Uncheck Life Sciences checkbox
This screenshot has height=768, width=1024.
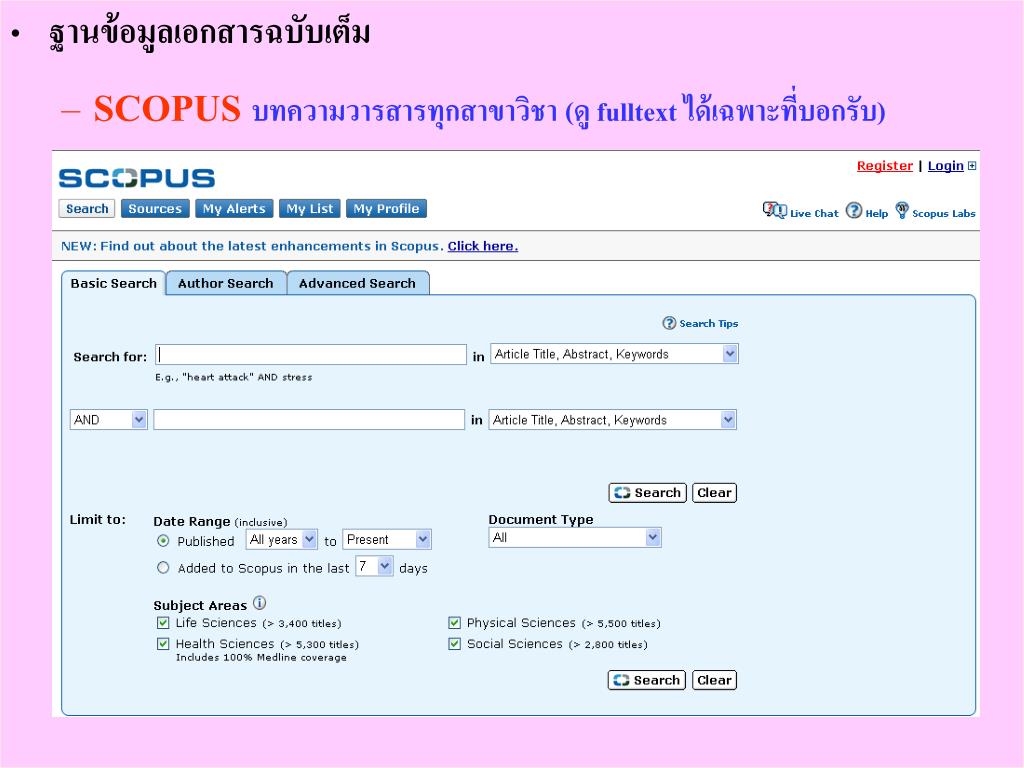(163, 622)
